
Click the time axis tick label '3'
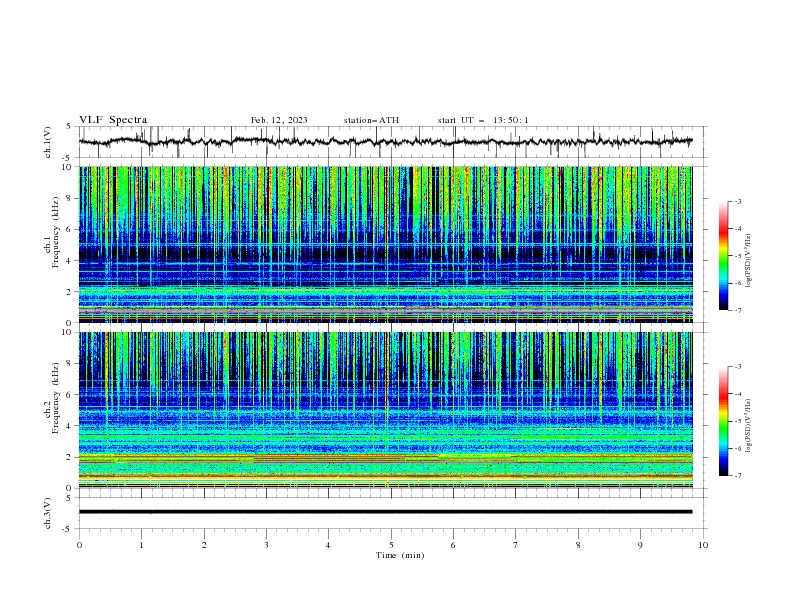tap(266, 545)
